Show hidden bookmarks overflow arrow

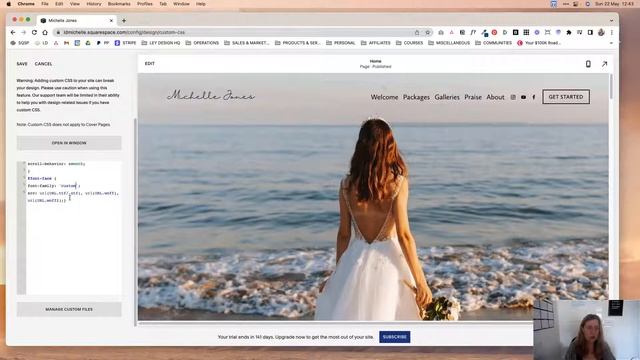pos(611,43)
